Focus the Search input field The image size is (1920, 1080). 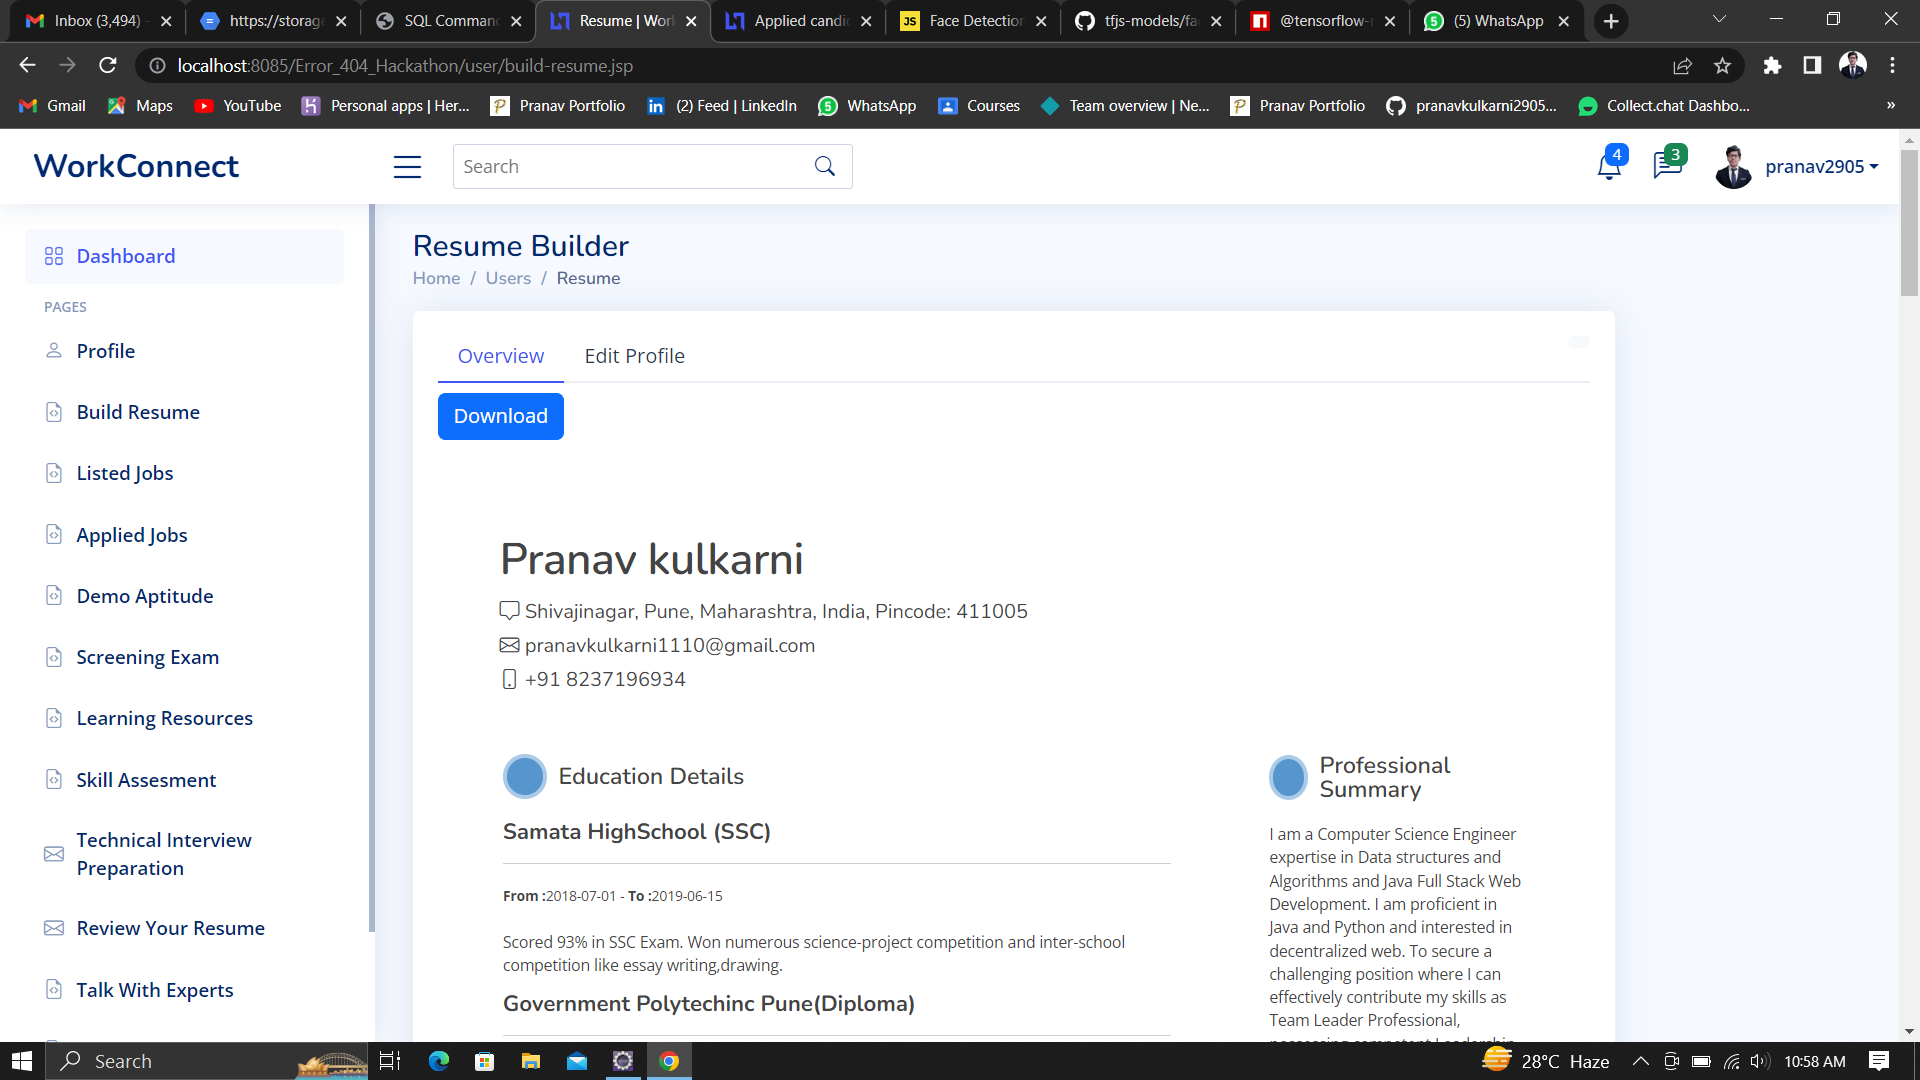tap(630, 167)
